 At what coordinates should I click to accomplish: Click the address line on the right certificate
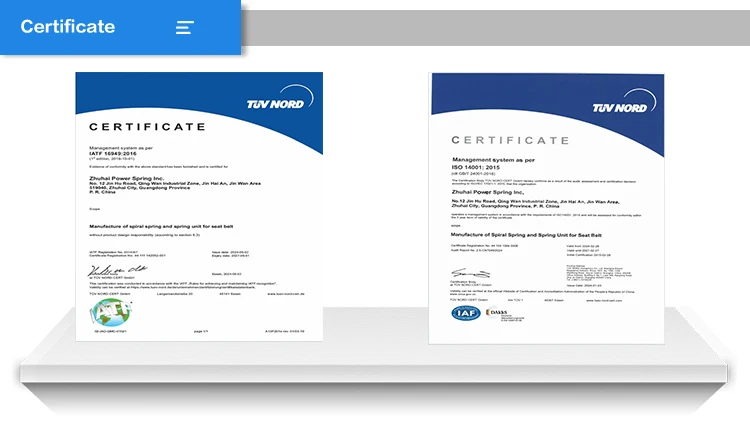[x=535, y=202]
